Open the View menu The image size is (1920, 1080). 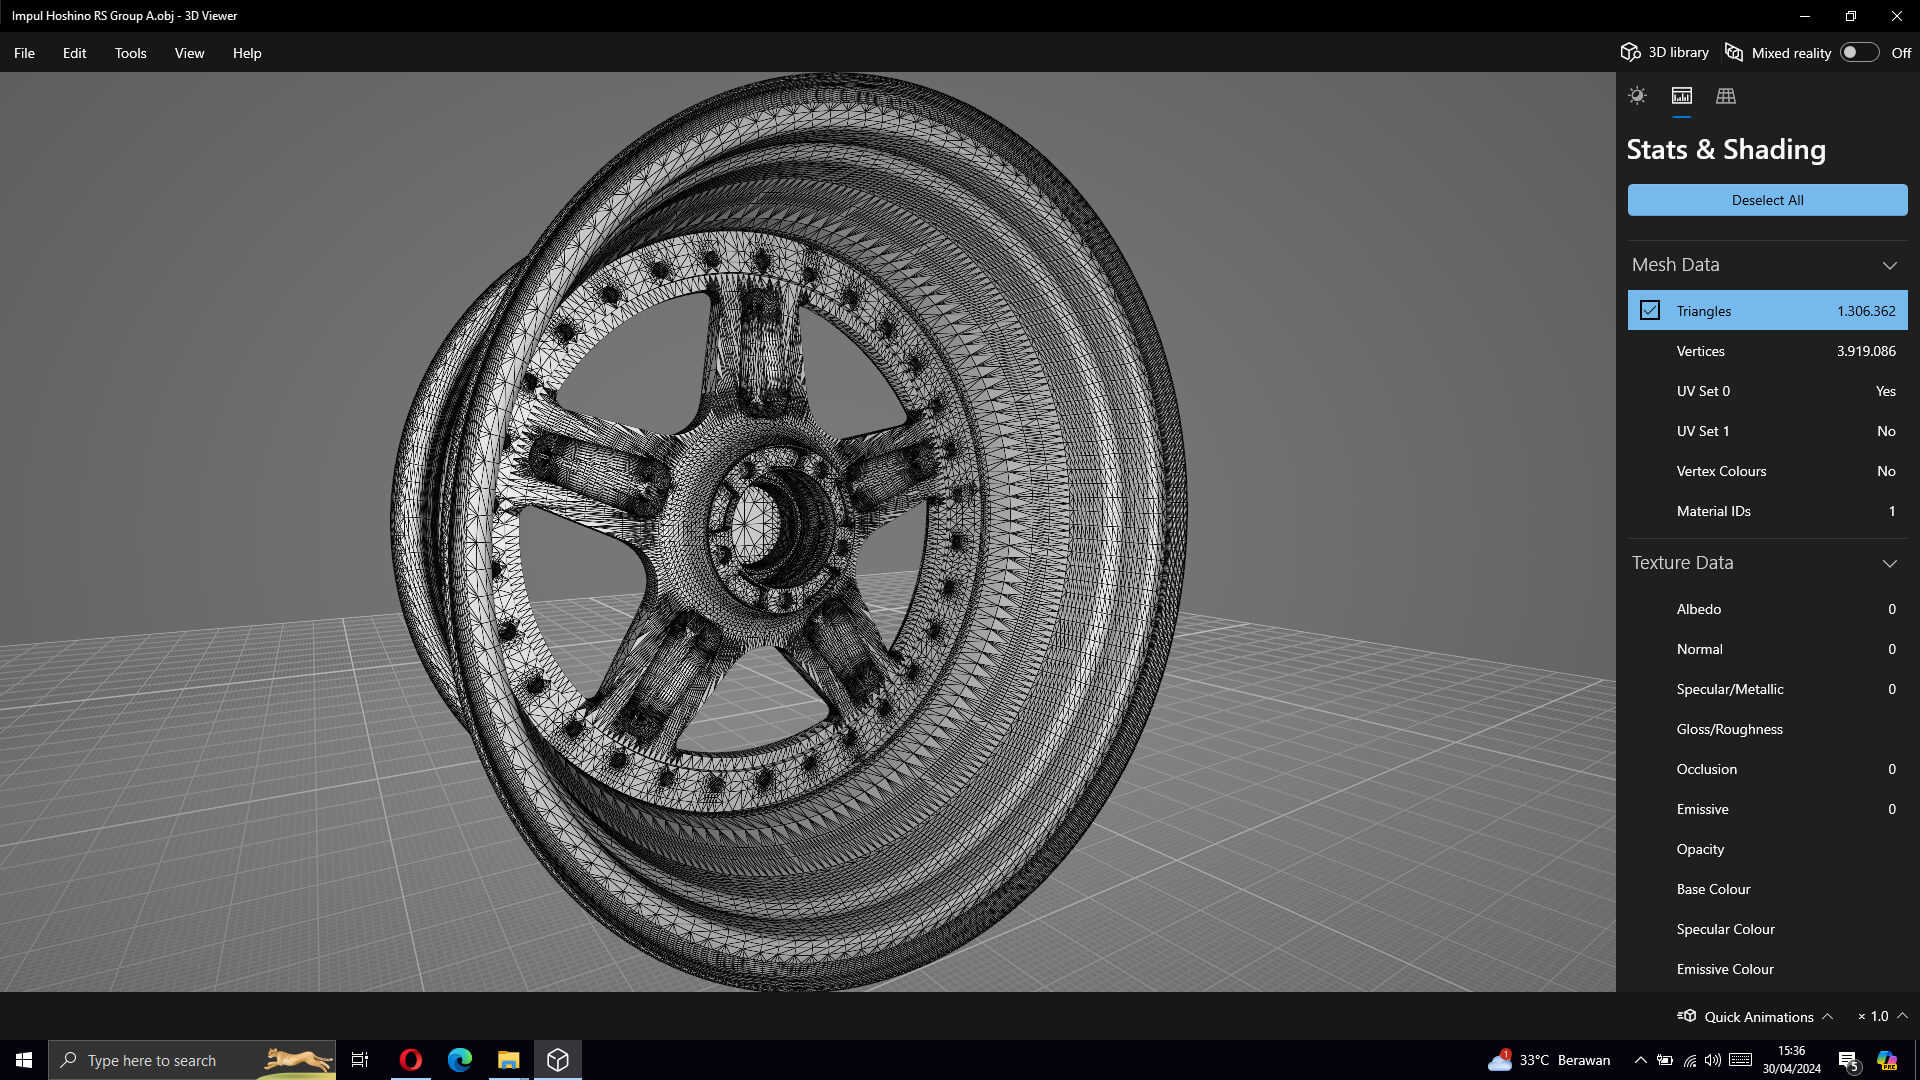click(x=189, y=53)
